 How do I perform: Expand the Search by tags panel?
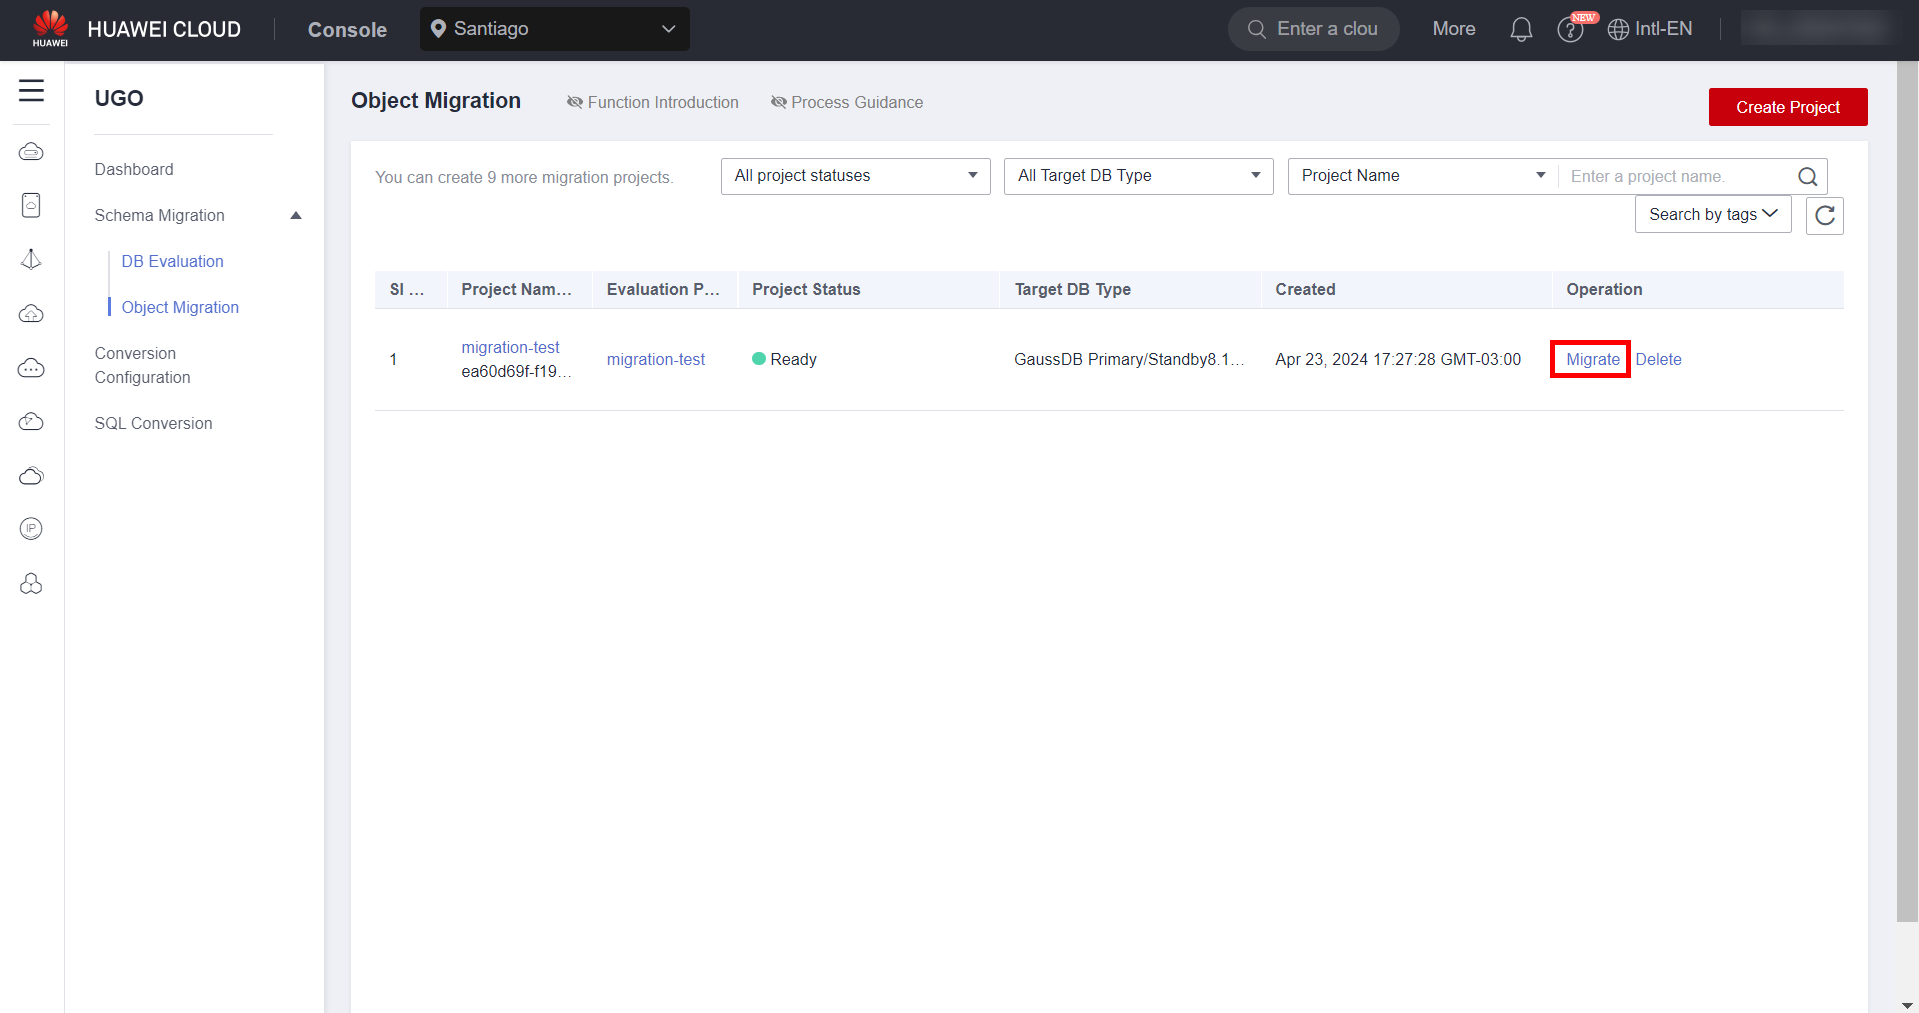pos(1712,214)
